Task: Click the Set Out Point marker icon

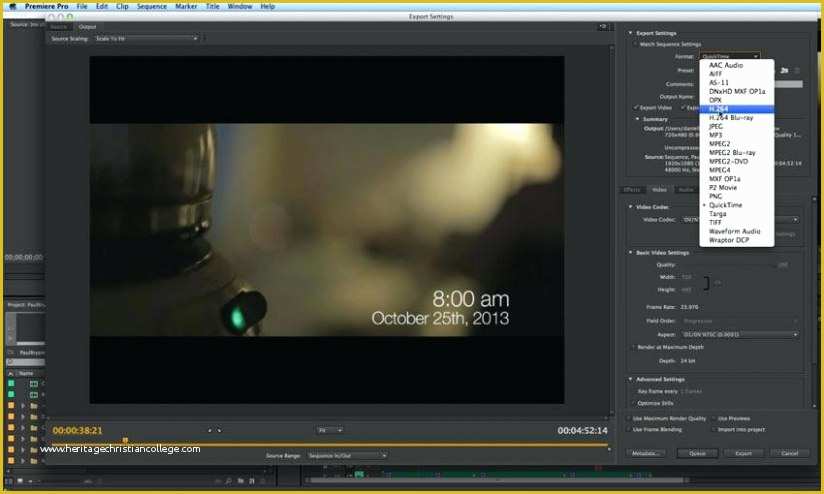Action: [219, 430]
